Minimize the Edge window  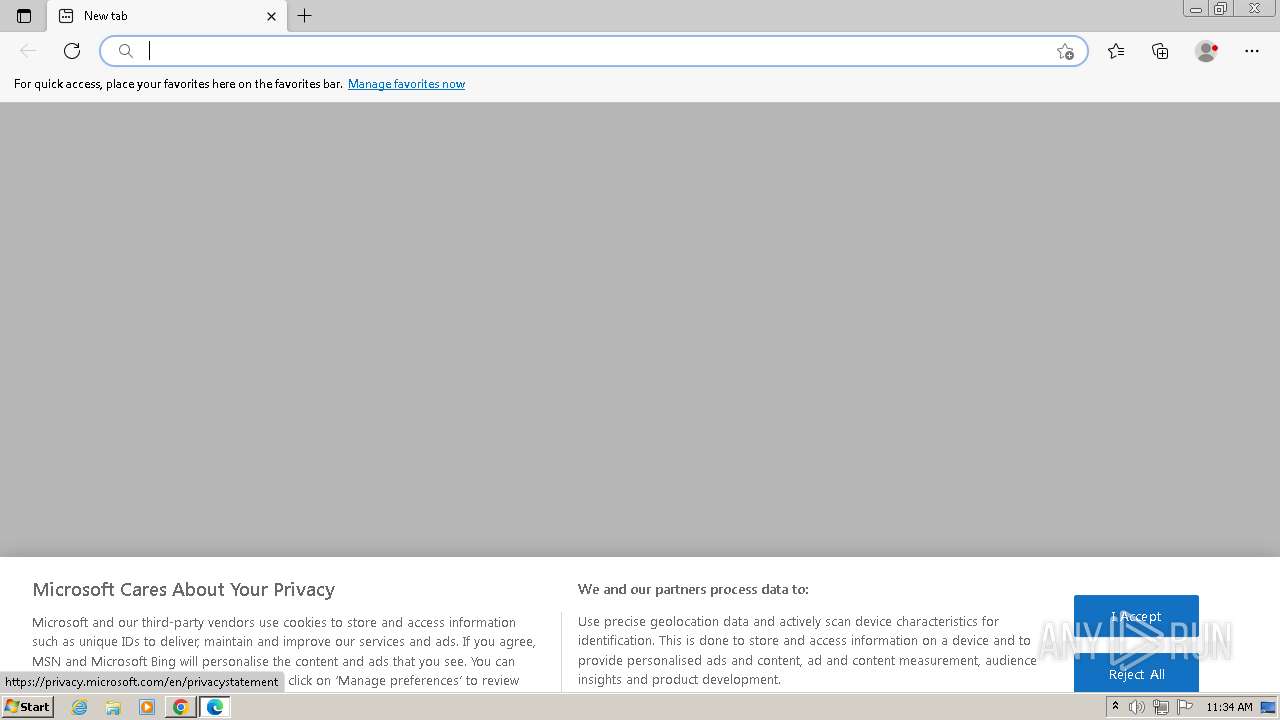tap(1195, 9)
